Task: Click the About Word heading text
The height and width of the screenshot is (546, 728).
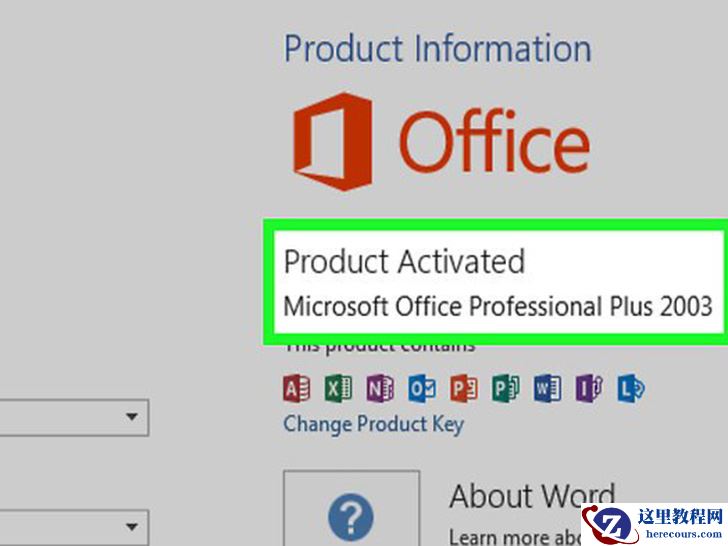Action: click(x=532, y=496)
